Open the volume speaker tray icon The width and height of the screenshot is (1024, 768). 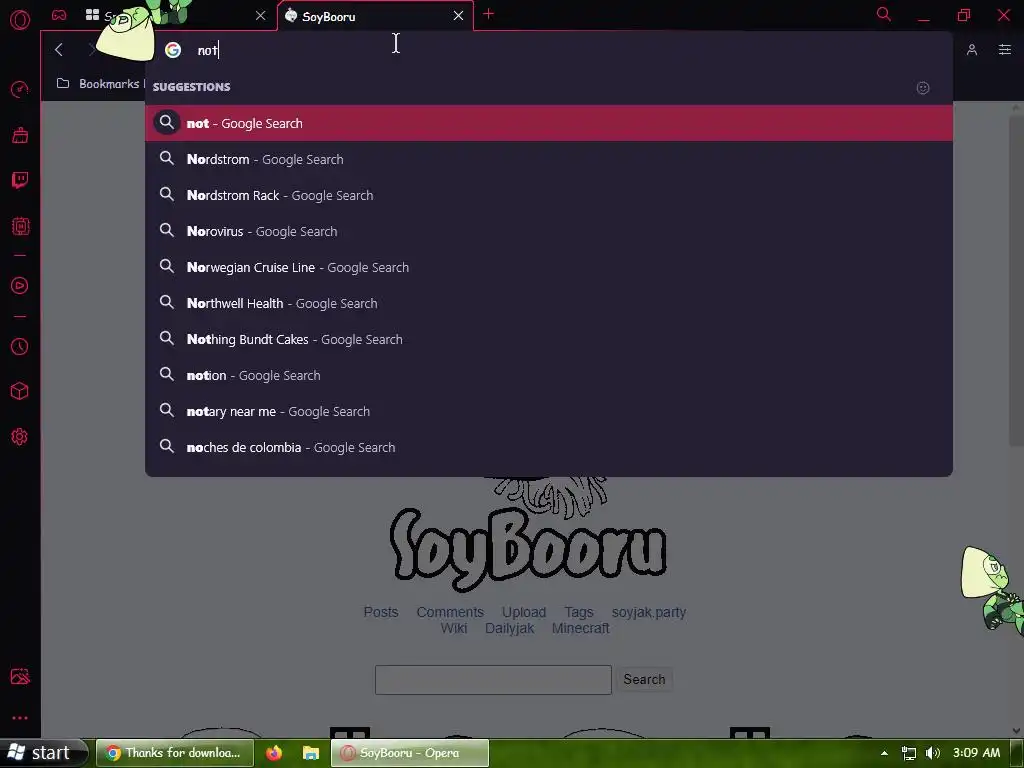point(933,753)
